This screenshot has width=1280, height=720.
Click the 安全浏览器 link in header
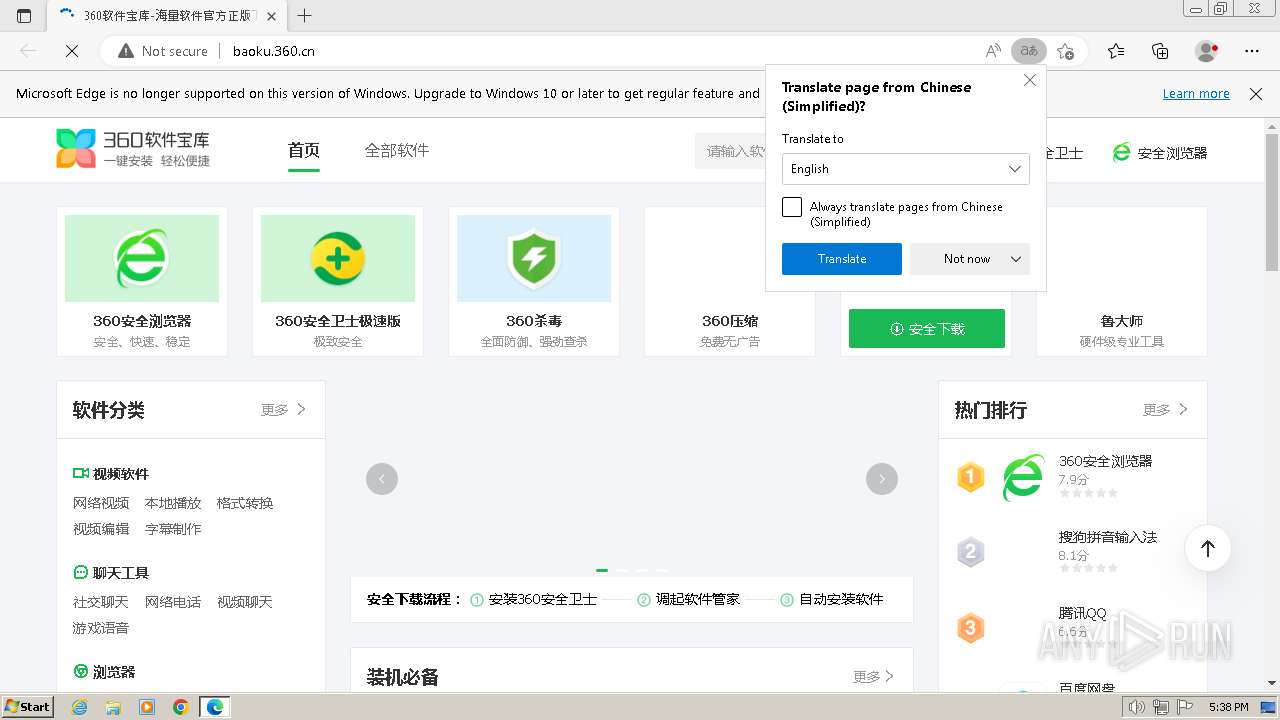click(x=1160, y=153)
